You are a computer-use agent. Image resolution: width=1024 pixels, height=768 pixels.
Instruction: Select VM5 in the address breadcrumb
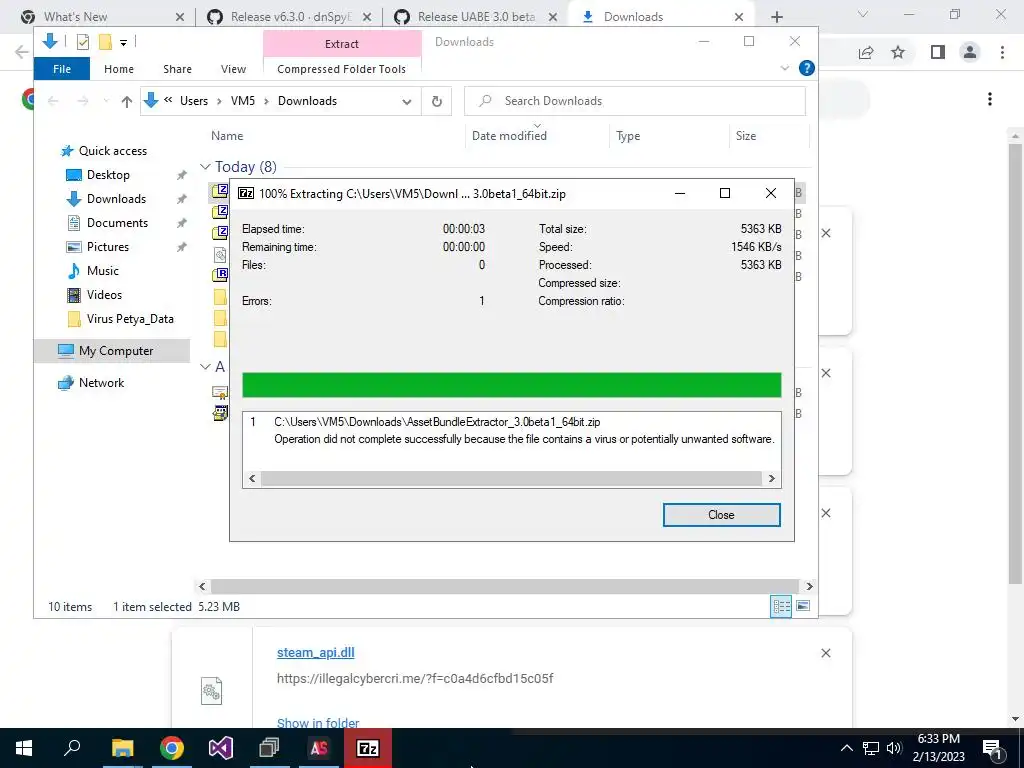tap(243, 101)
